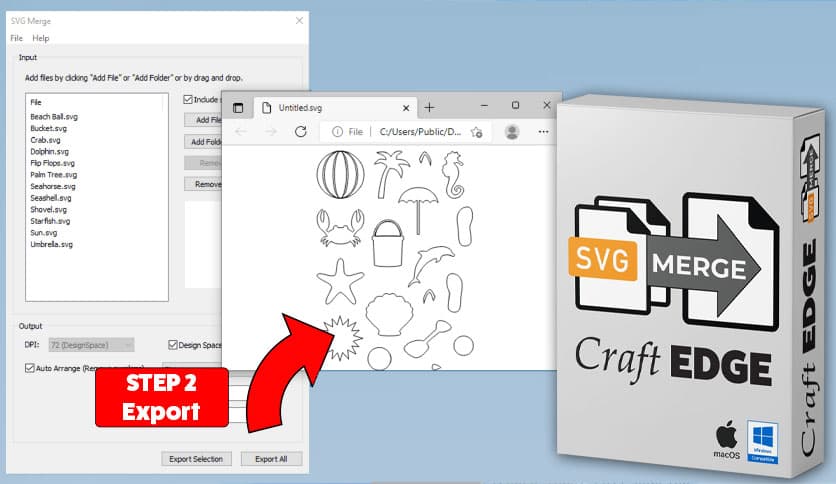Open the browser tab actions menu icon
The width and height of the screenshot is (836, 484).
(x=238, y=108)
